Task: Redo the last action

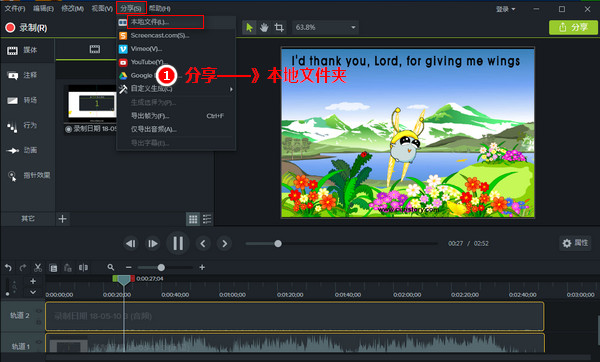Action: coord(23,267)
